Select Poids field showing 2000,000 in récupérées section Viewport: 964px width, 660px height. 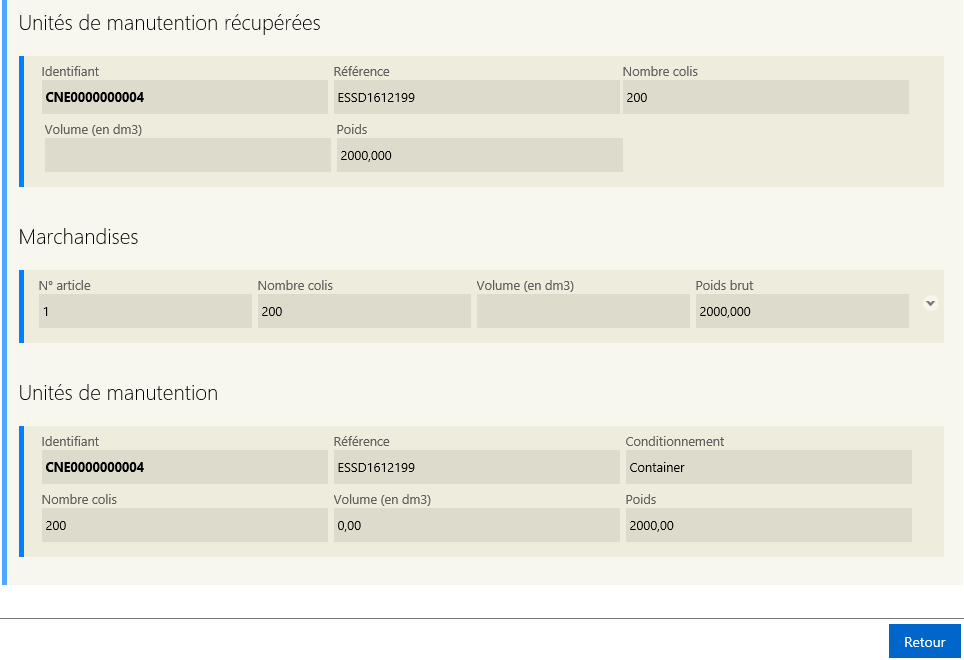(480, 155)
